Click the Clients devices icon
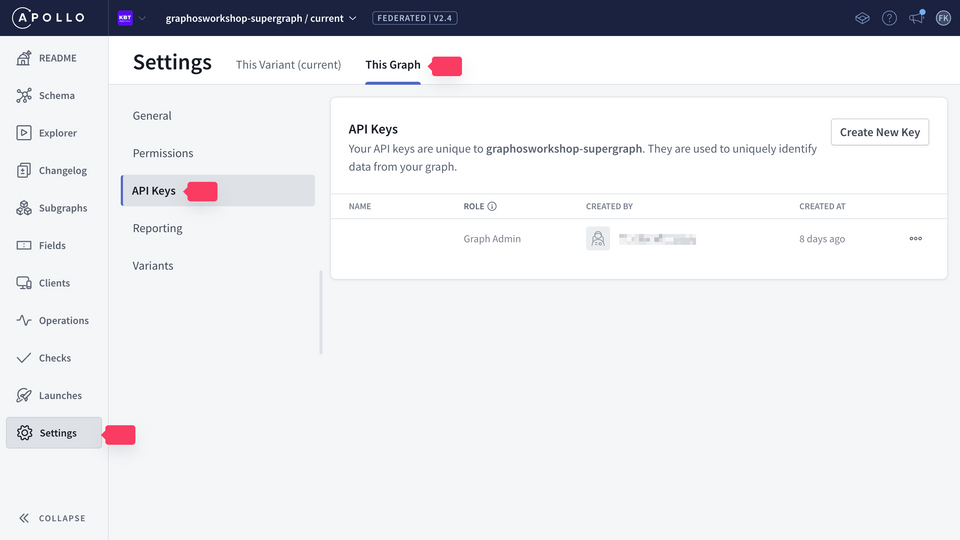The height and width of the screenshot is (540, 960). pos(24,283)
